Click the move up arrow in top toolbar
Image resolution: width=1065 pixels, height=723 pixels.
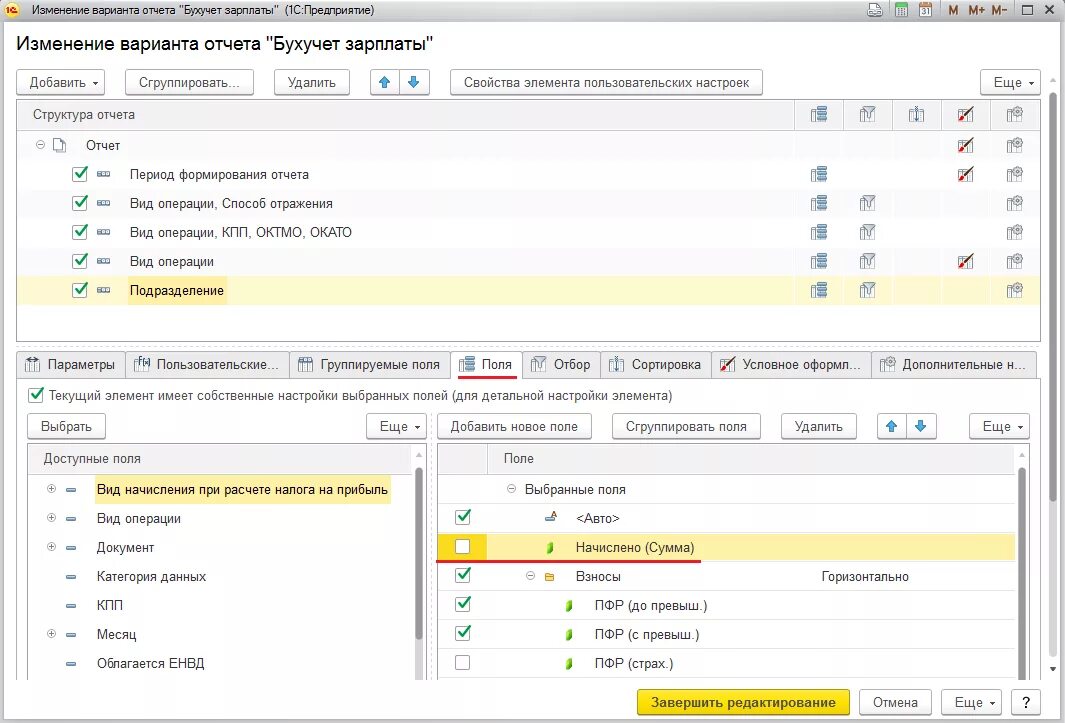point(384,82)
